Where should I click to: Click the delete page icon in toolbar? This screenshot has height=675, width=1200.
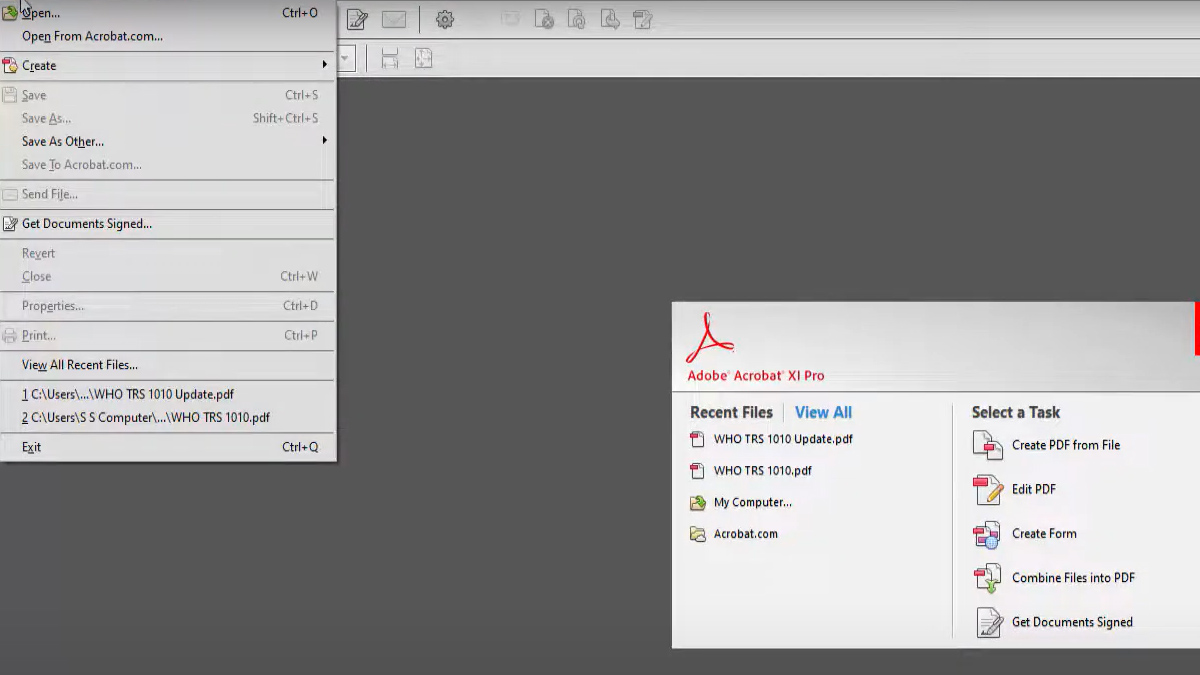pos(544,19)
